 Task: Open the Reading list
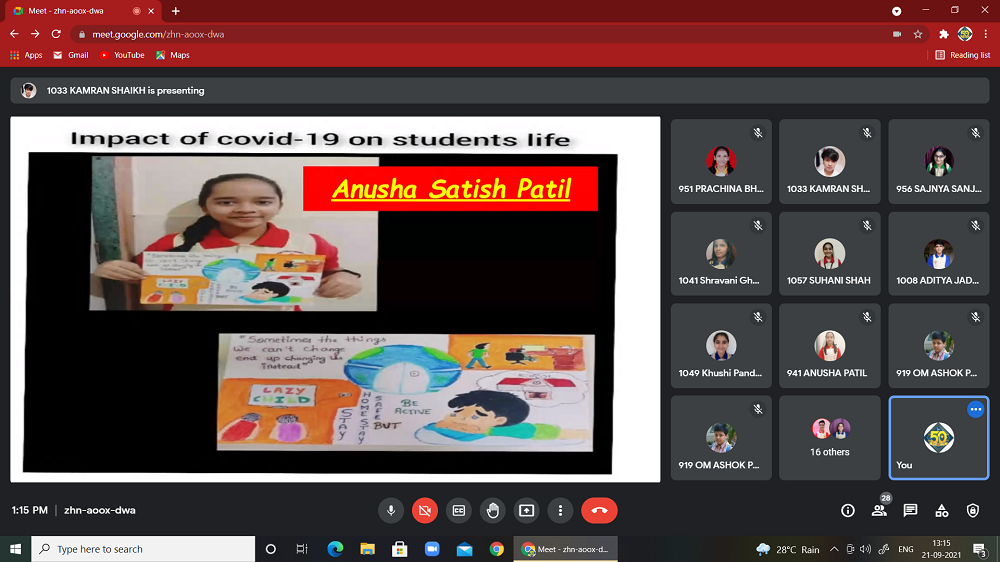click(963, 55)
